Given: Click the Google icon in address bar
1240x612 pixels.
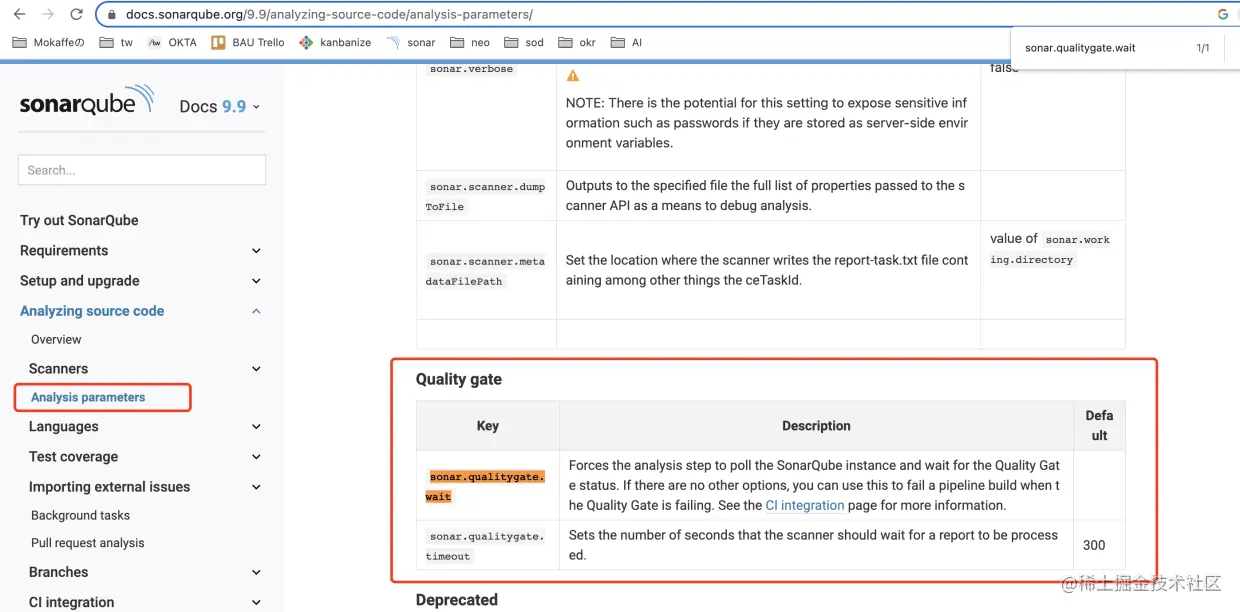Looking at the screenshot, I should 1223,14.
